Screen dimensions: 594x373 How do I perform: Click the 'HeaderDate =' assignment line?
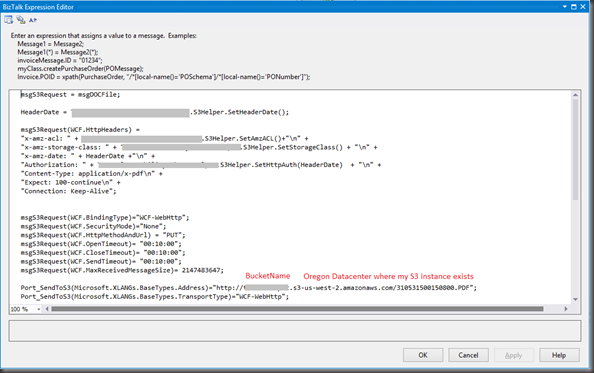pyautogui.click(x=154, y=112)
